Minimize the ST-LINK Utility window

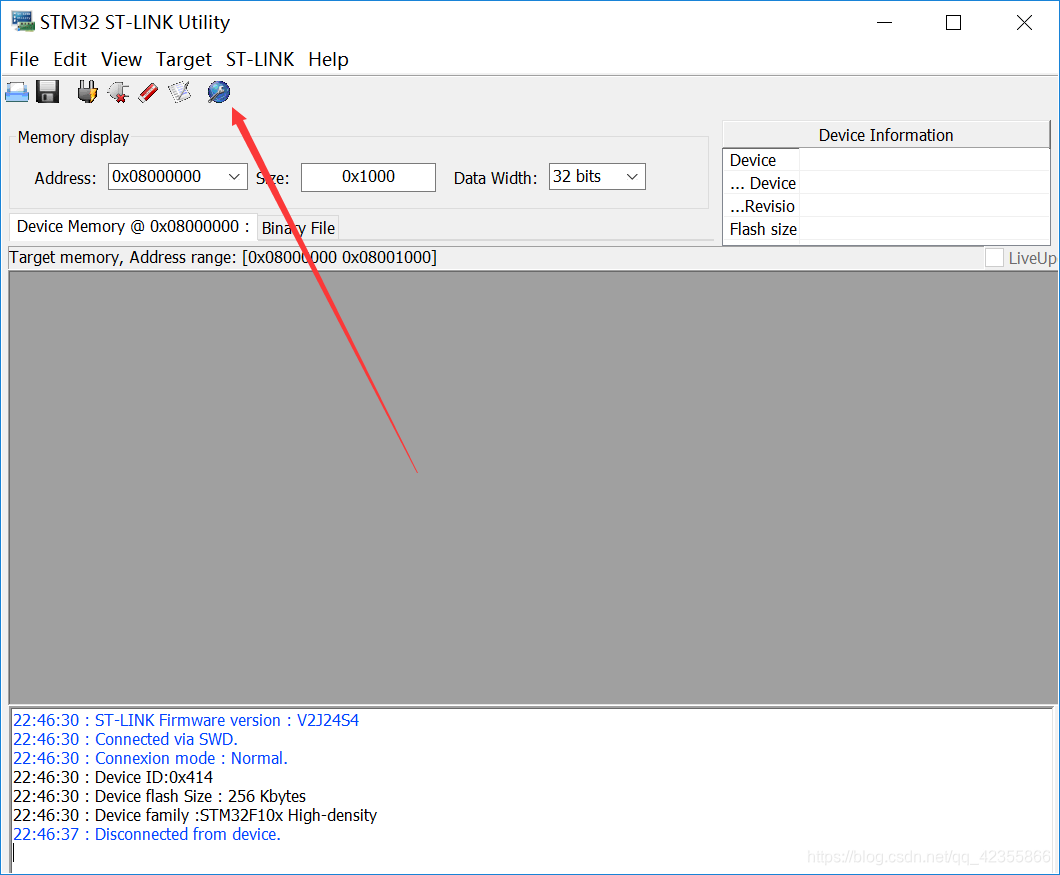tap(884, 22)
